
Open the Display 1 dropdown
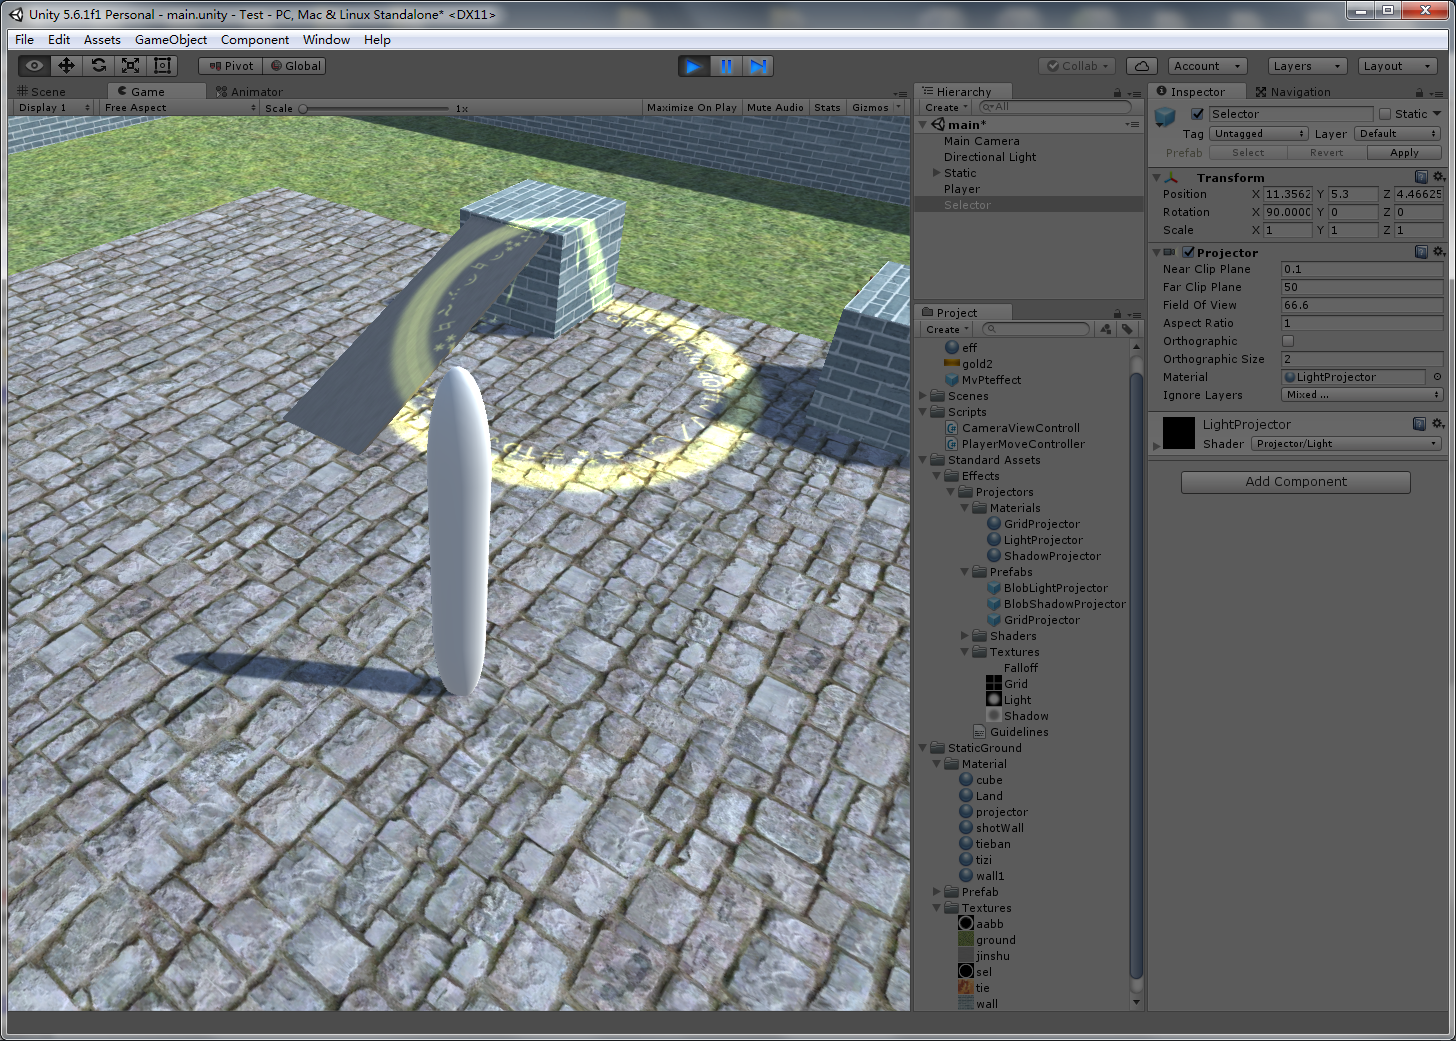click(54, 108)
